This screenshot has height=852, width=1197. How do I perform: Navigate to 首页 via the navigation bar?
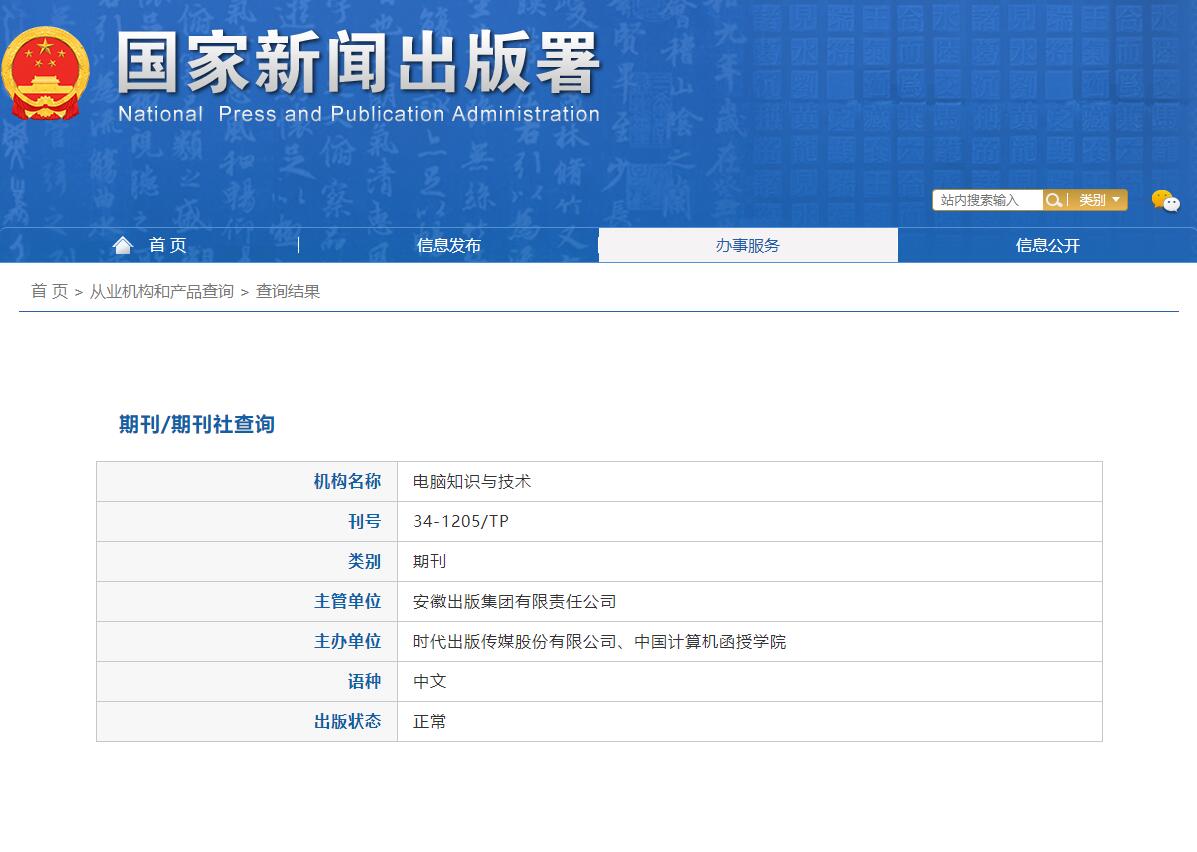coord(167,244)
